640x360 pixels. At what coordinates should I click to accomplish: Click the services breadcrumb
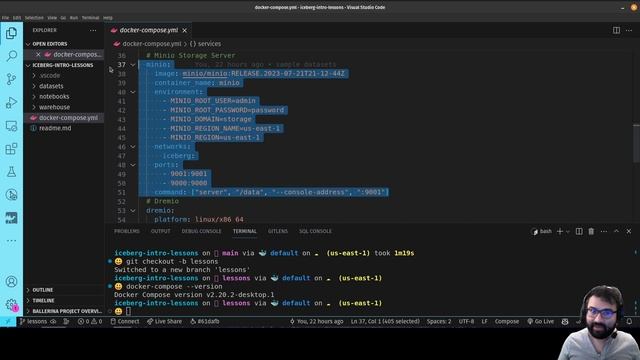point(205,44)
